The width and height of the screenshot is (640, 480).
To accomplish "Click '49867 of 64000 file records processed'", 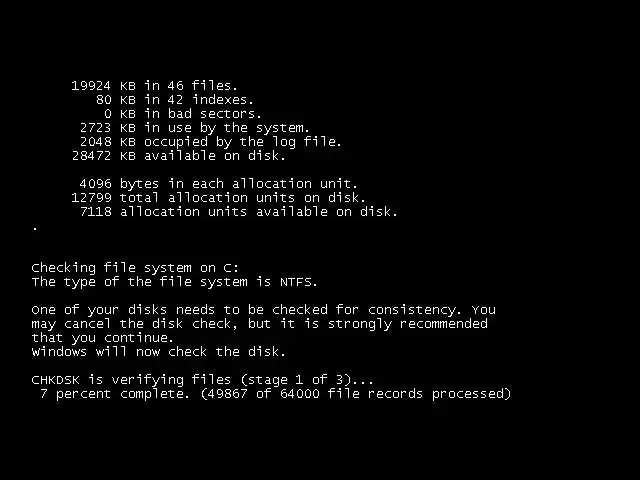I will pos(356,394).
